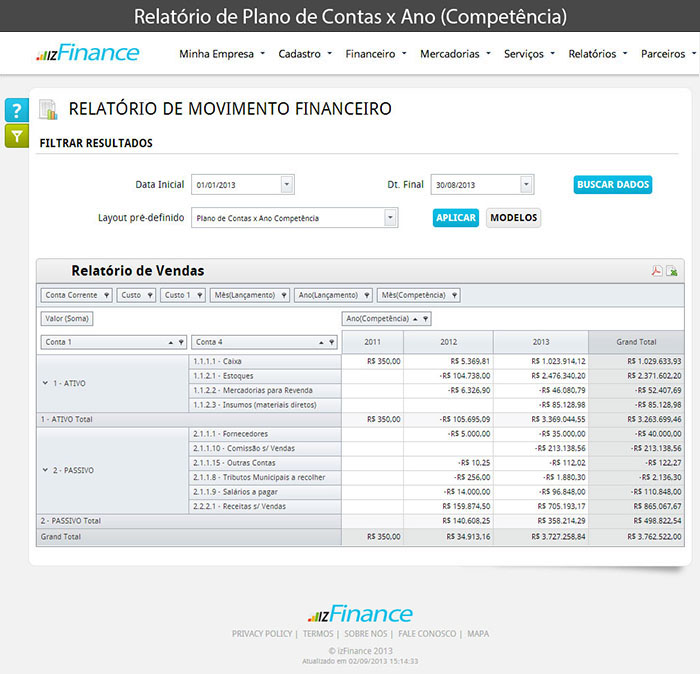Select the Comissão s/ Vendas row label
700x674 pixels.
coord(265,449)
